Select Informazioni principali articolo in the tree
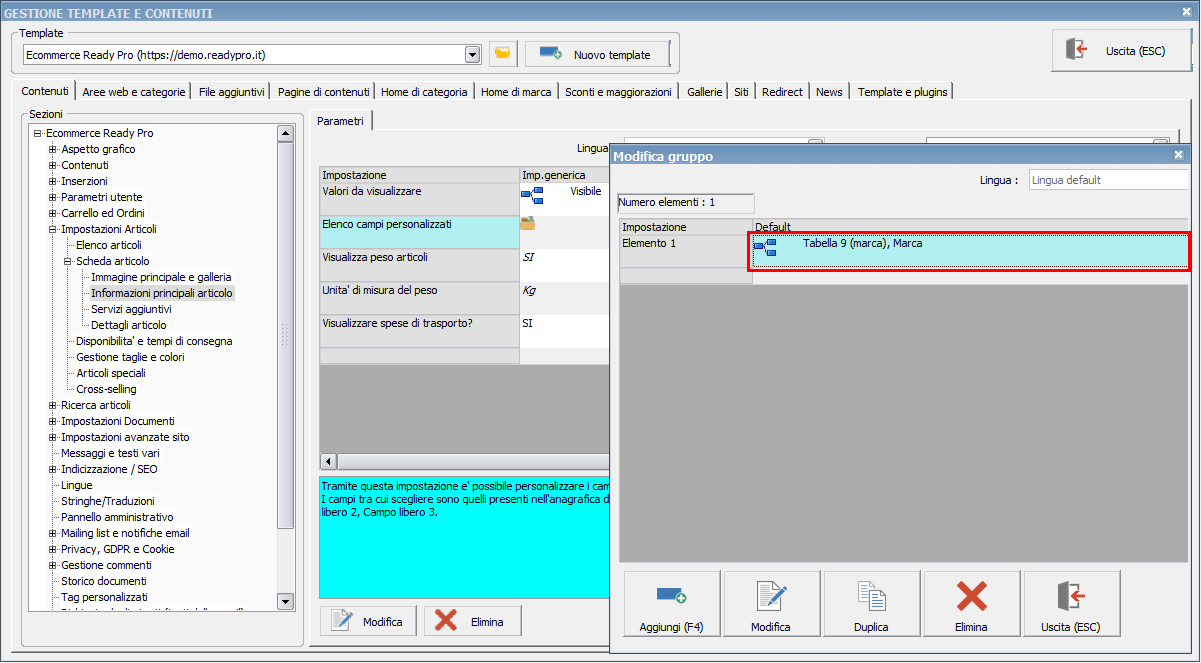This screenshot has height=663, width=1201. click(162, 293)
